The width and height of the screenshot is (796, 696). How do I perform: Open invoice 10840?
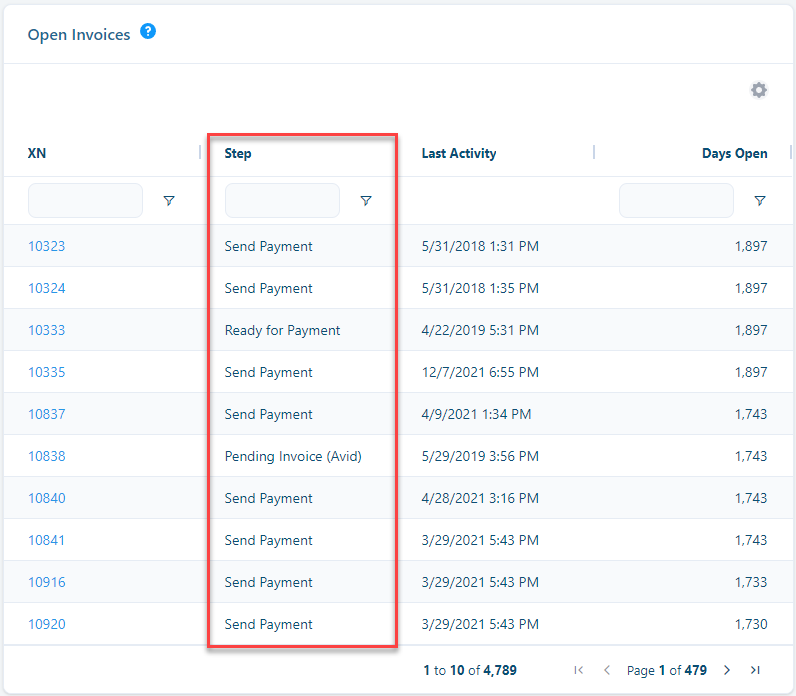[x=47, y=498]
